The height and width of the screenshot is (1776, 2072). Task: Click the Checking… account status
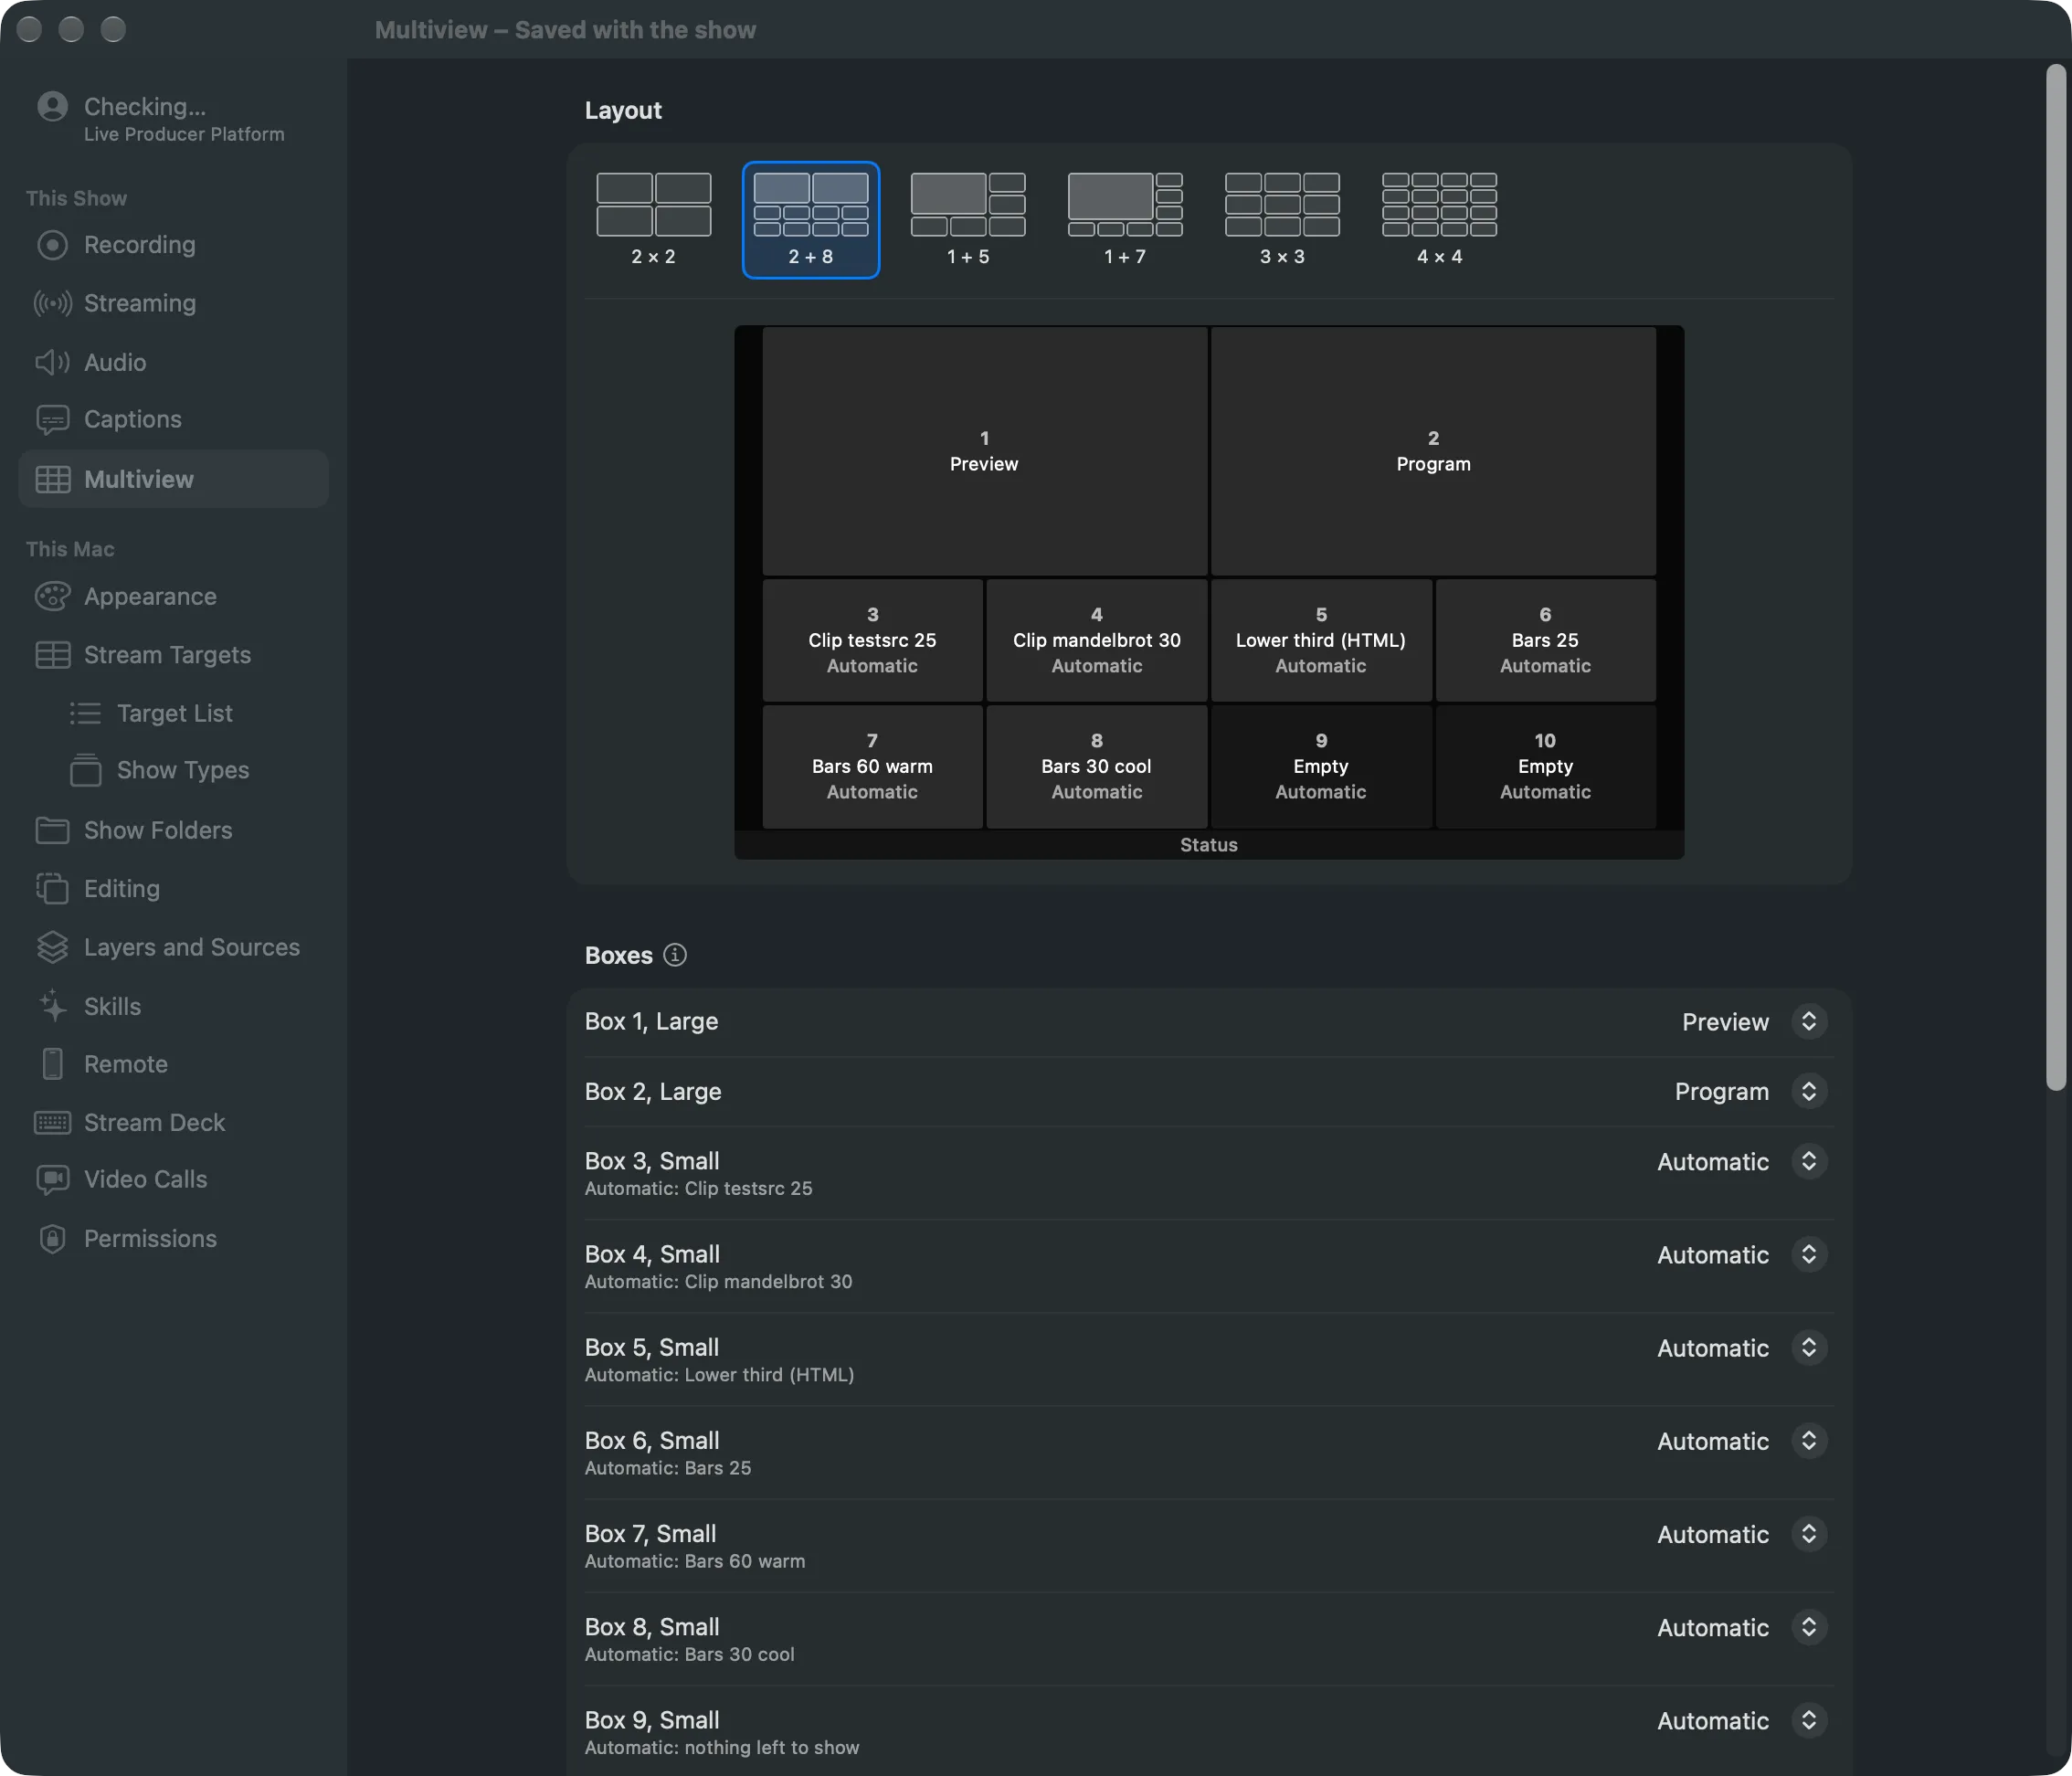point(145,106)
